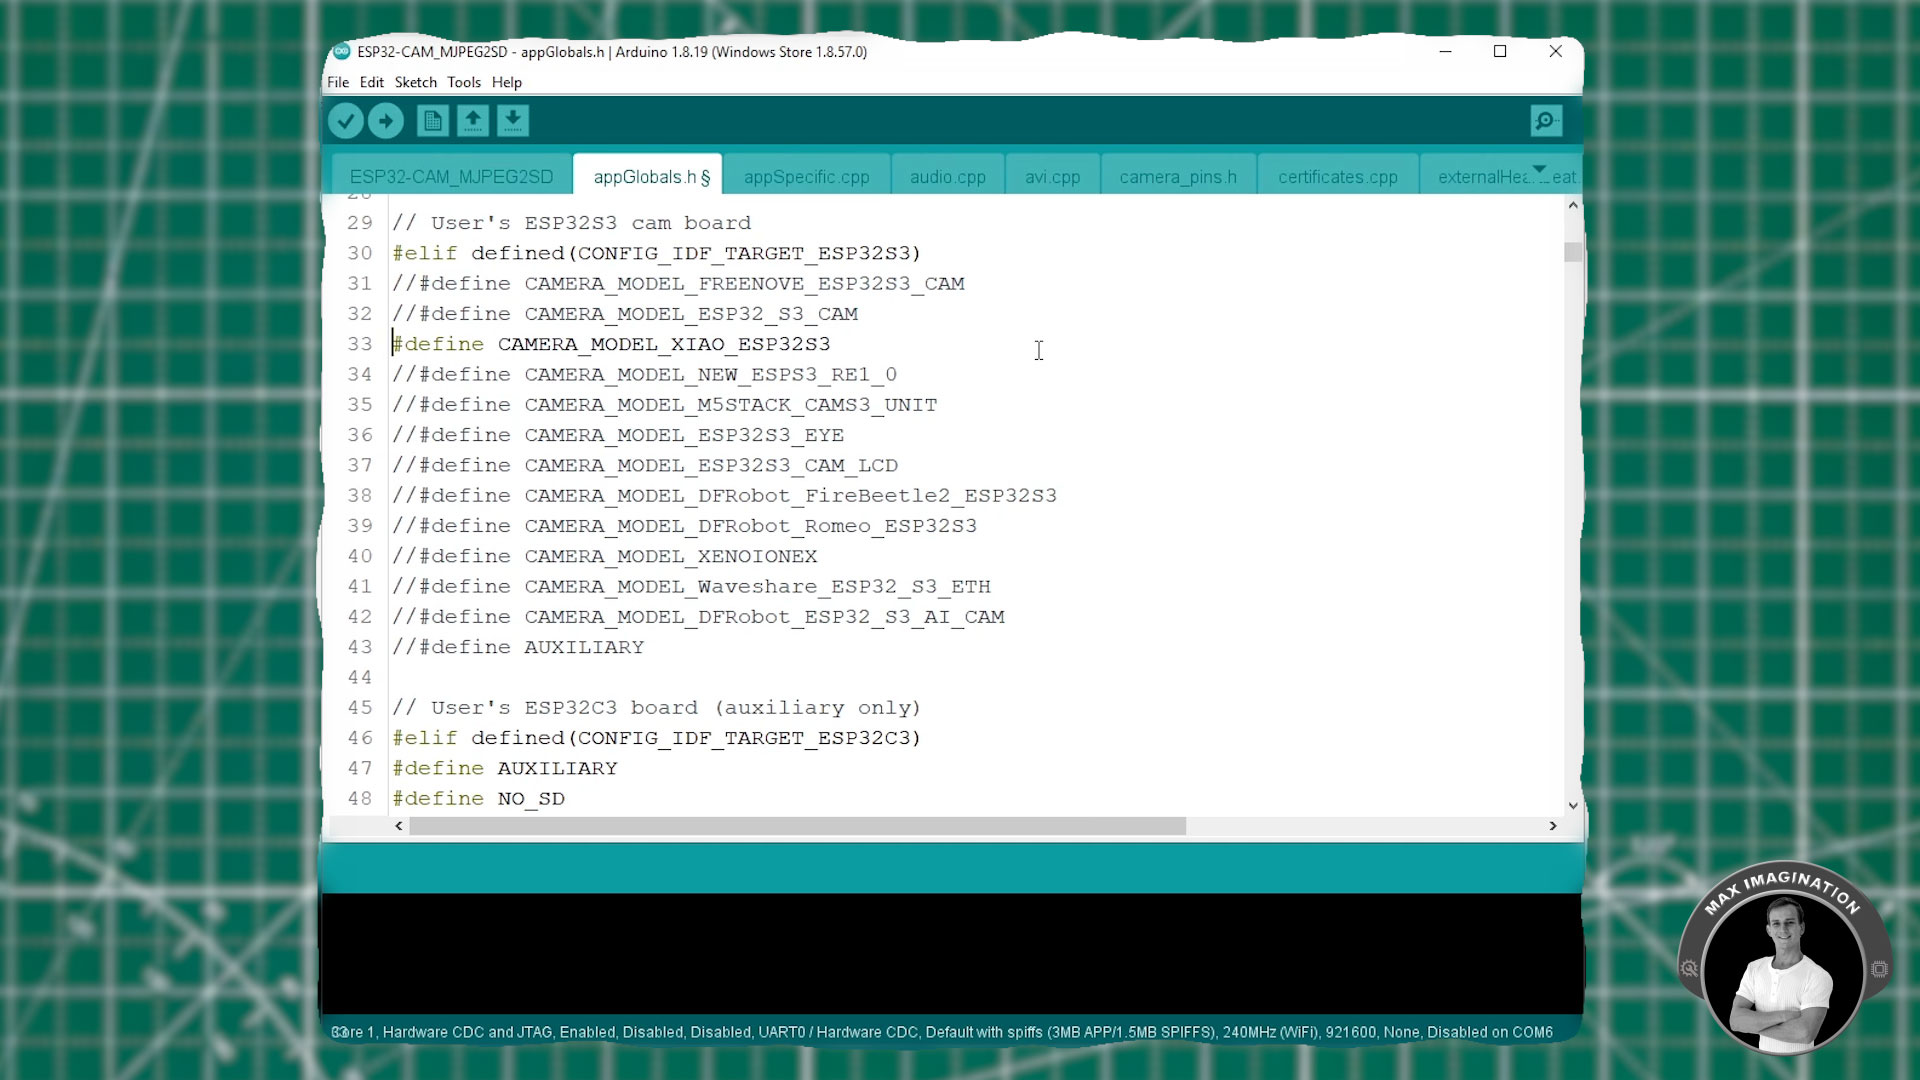Switch to the certificates.cpp tab
The height and width of the screenshot is (1080, 1920).
pos(1338,175)
